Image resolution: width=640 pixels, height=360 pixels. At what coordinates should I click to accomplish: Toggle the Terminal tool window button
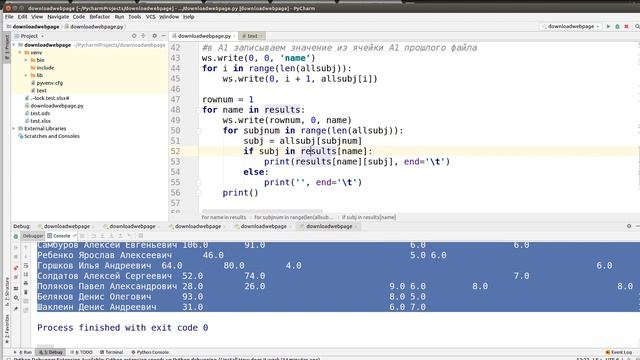point(111,352)
